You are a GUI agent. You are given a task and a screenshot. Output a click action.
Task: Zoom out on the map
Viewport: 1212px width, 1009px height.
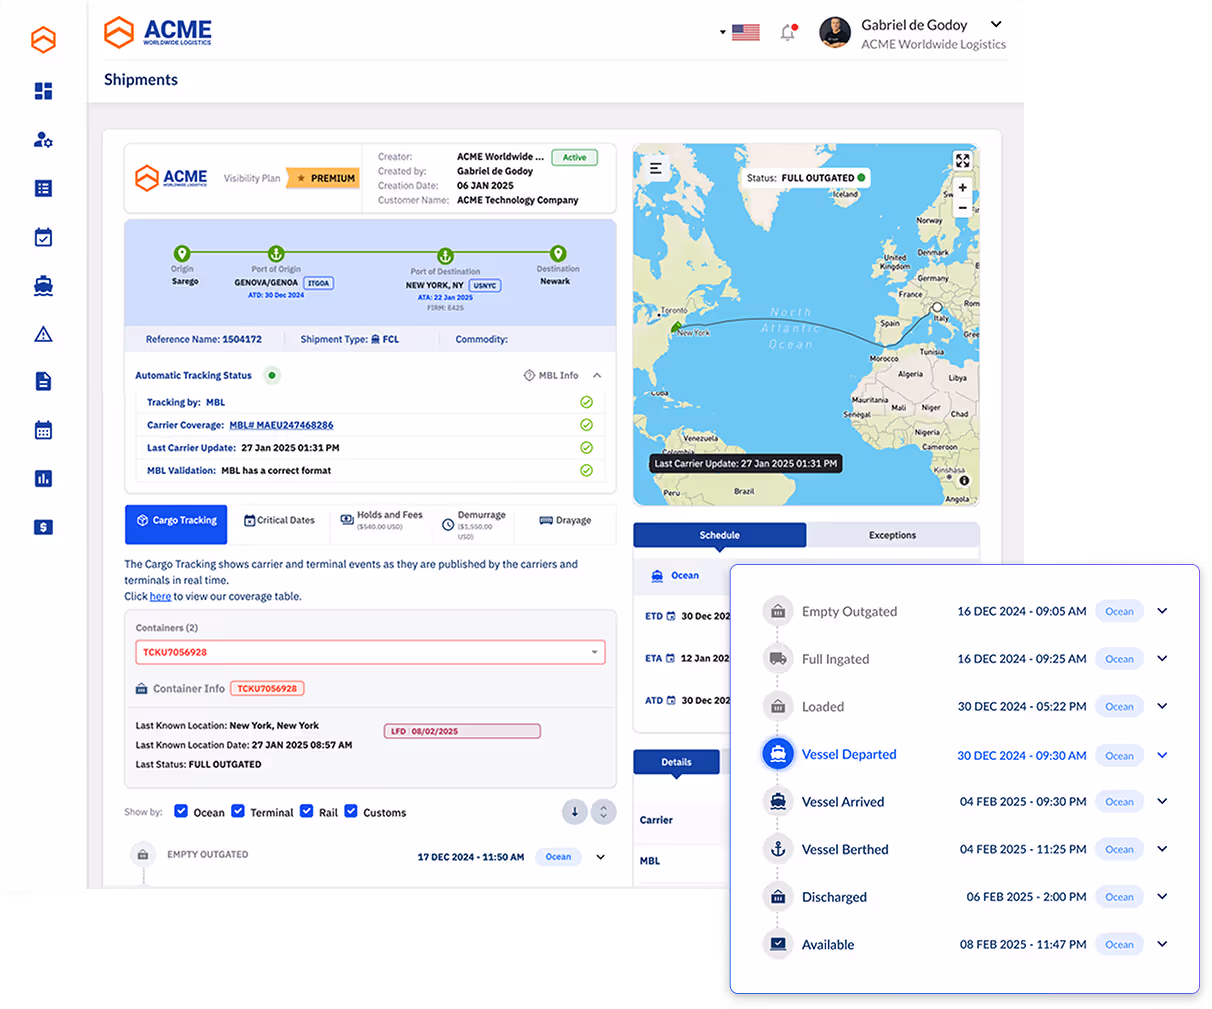(x=962, y=208)
